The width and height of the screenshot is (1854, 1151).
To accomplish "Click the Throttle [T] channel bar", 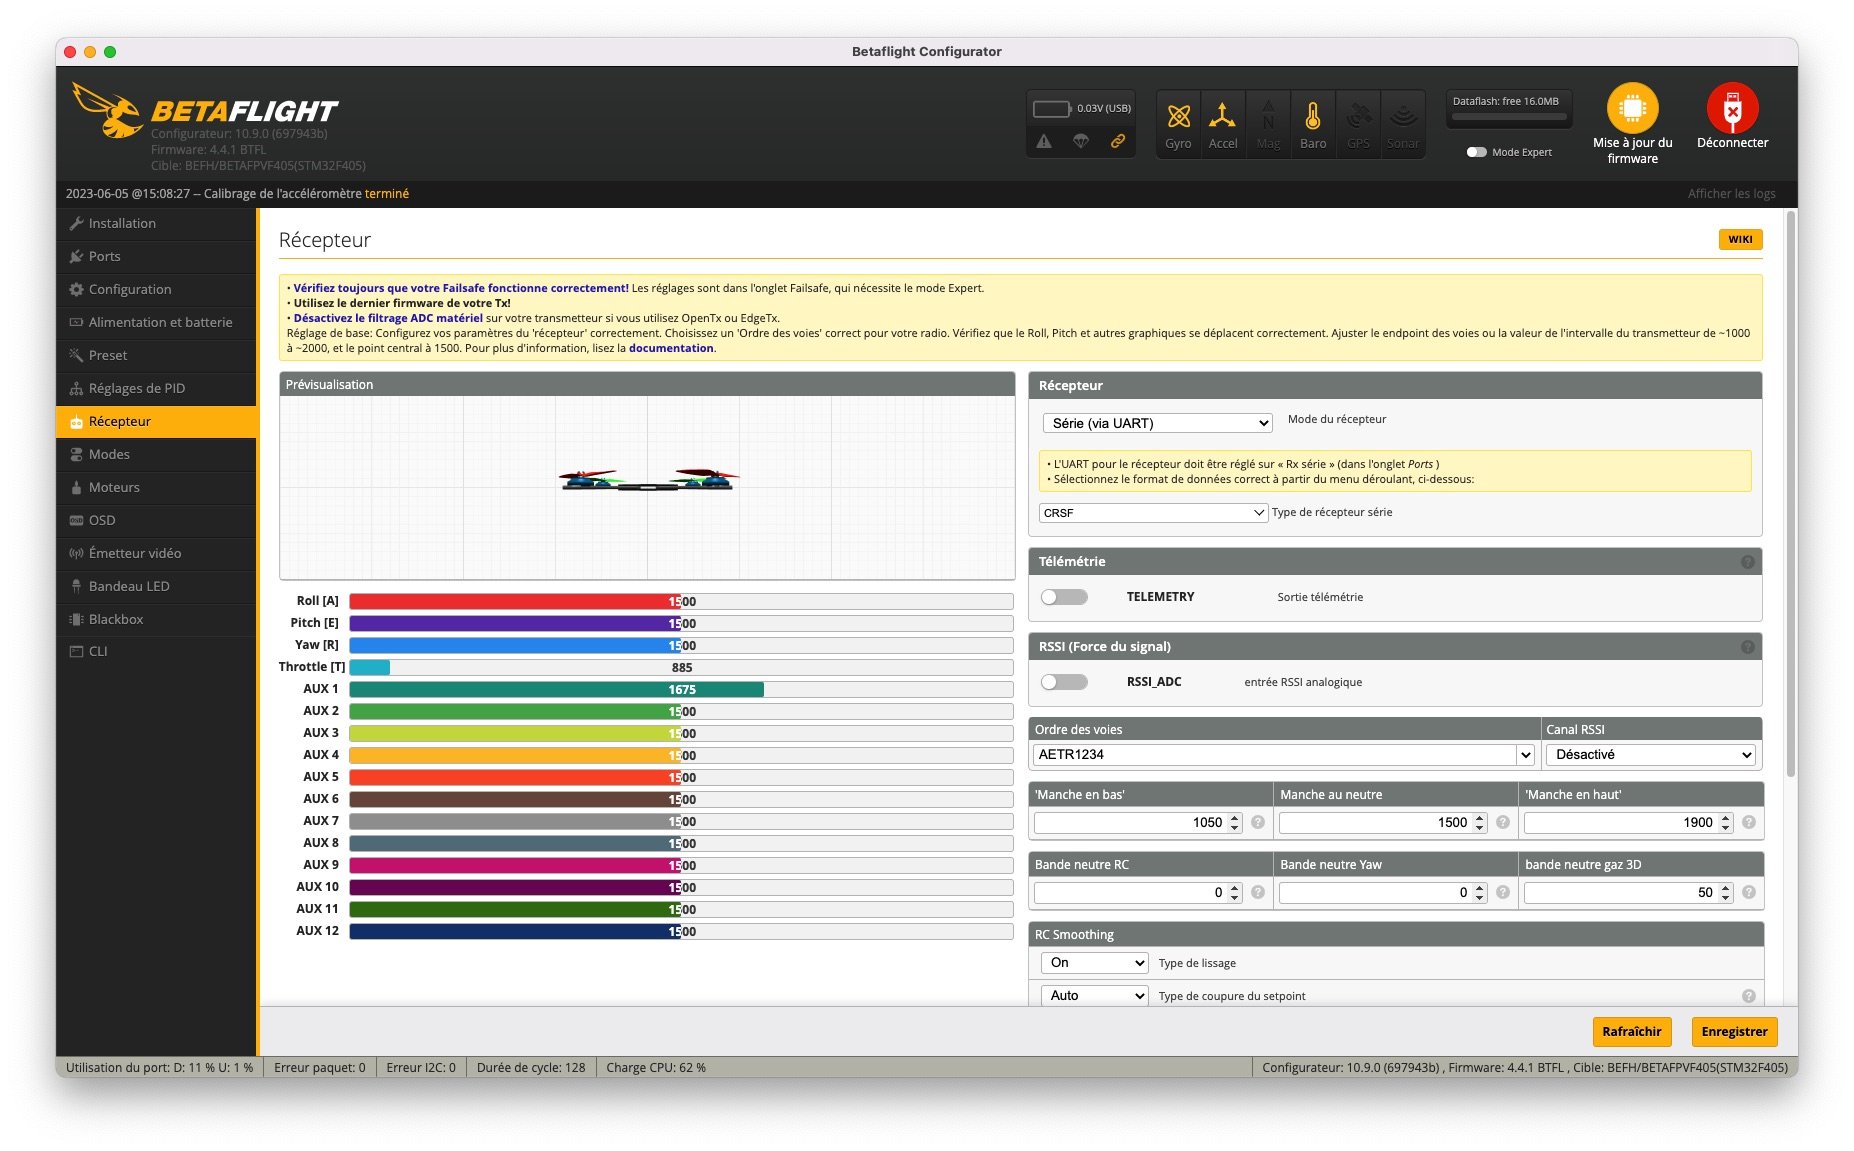I will pos(681,668).
